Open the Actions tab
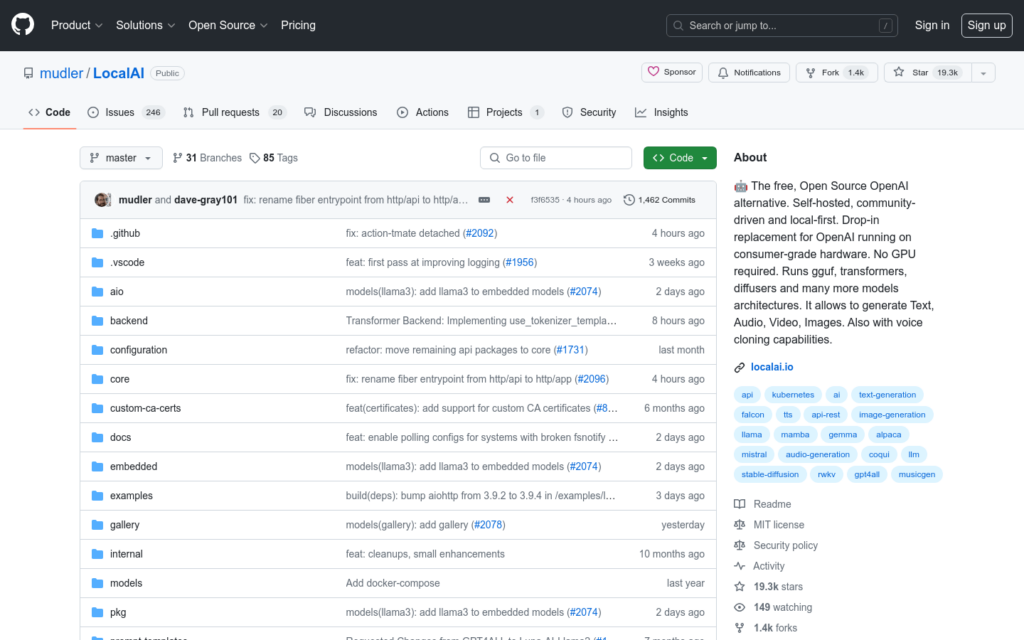Screen dimensions: 1024x640 [x=423, y=112]
